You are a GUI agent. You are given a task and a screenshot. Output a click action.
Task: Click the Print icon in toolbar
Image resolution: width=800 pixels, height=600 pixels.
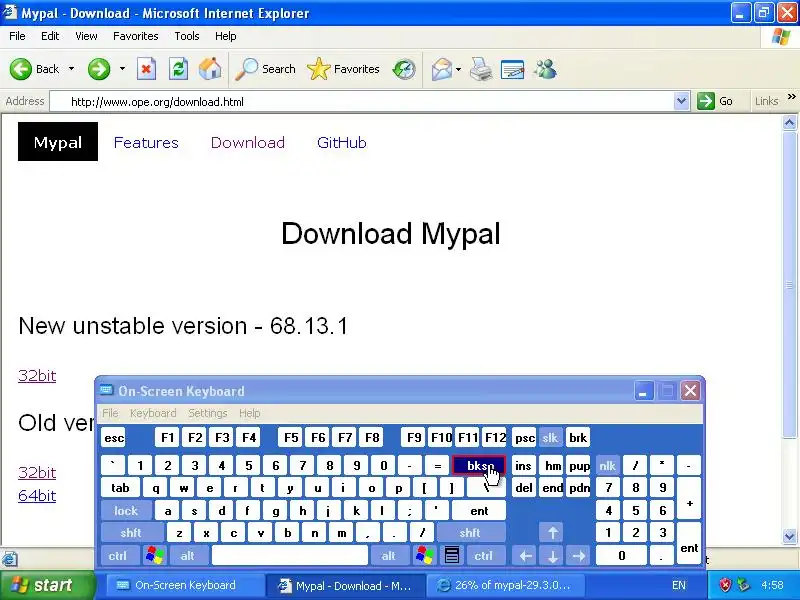pos(481,69)
